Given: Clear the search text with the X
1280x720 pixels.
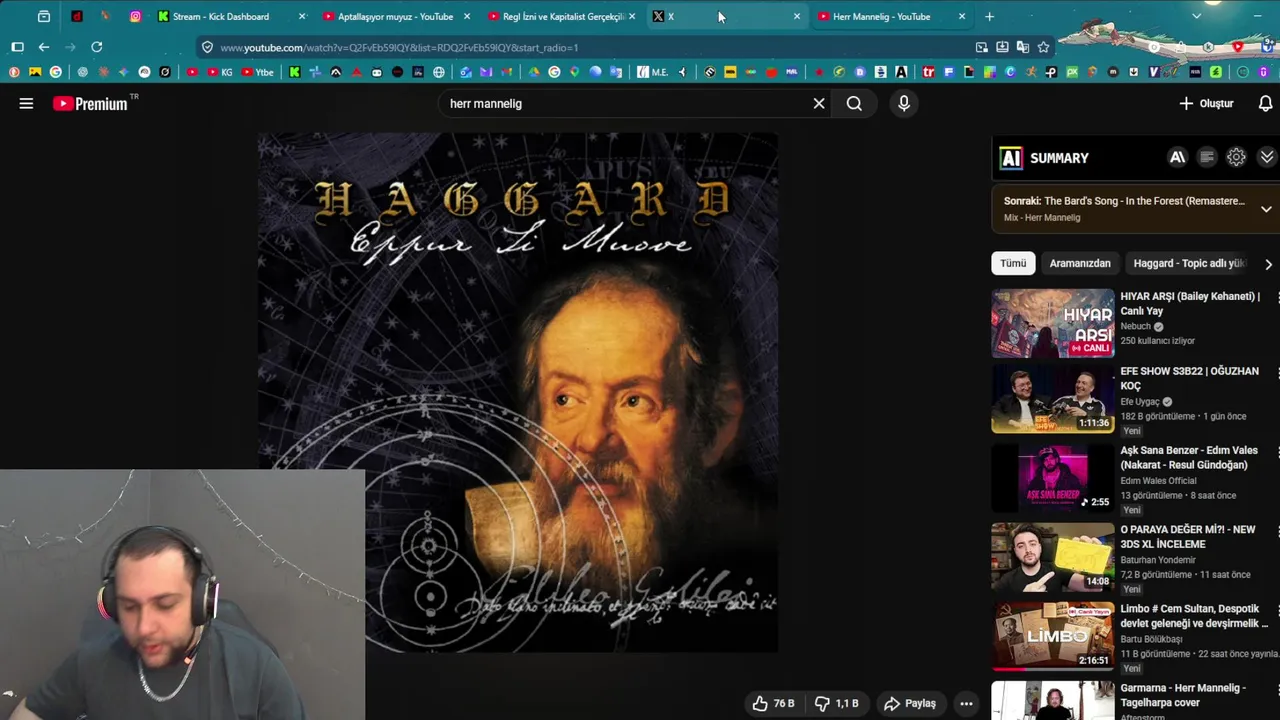Looking at the screenshot, I should point(819,103).
